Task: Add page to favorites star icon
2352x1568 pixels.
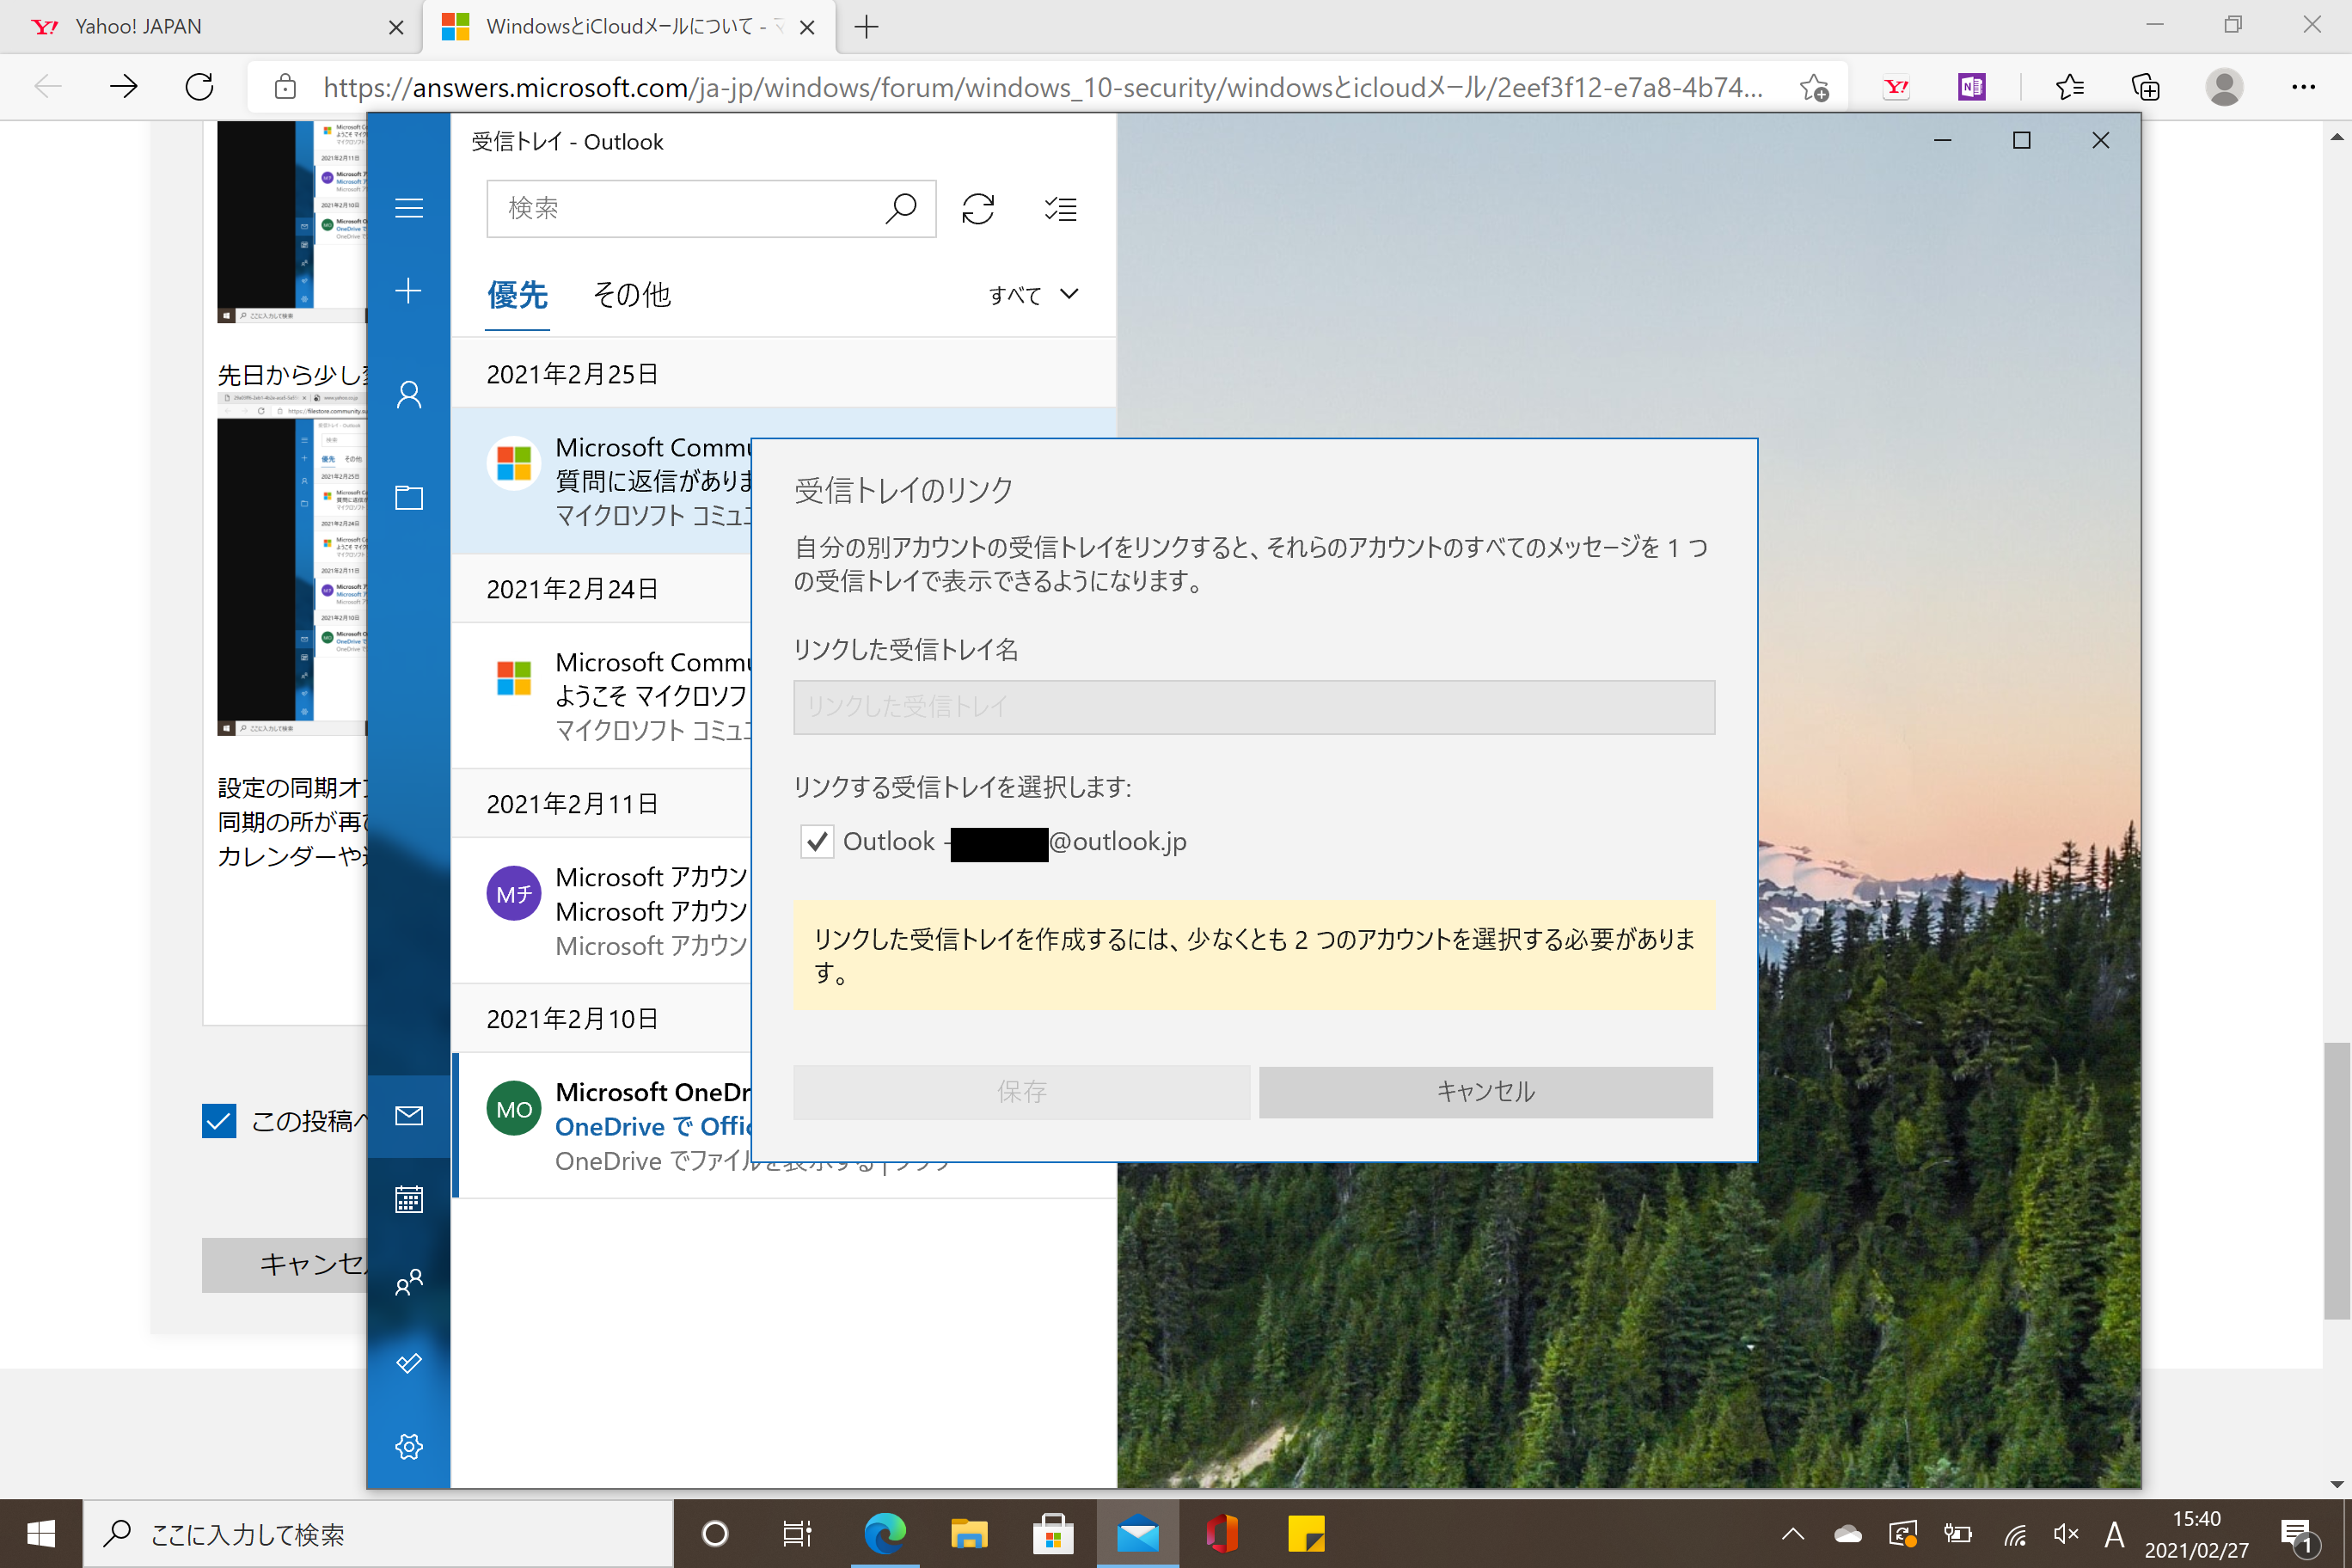Action: coord(1814,88)
